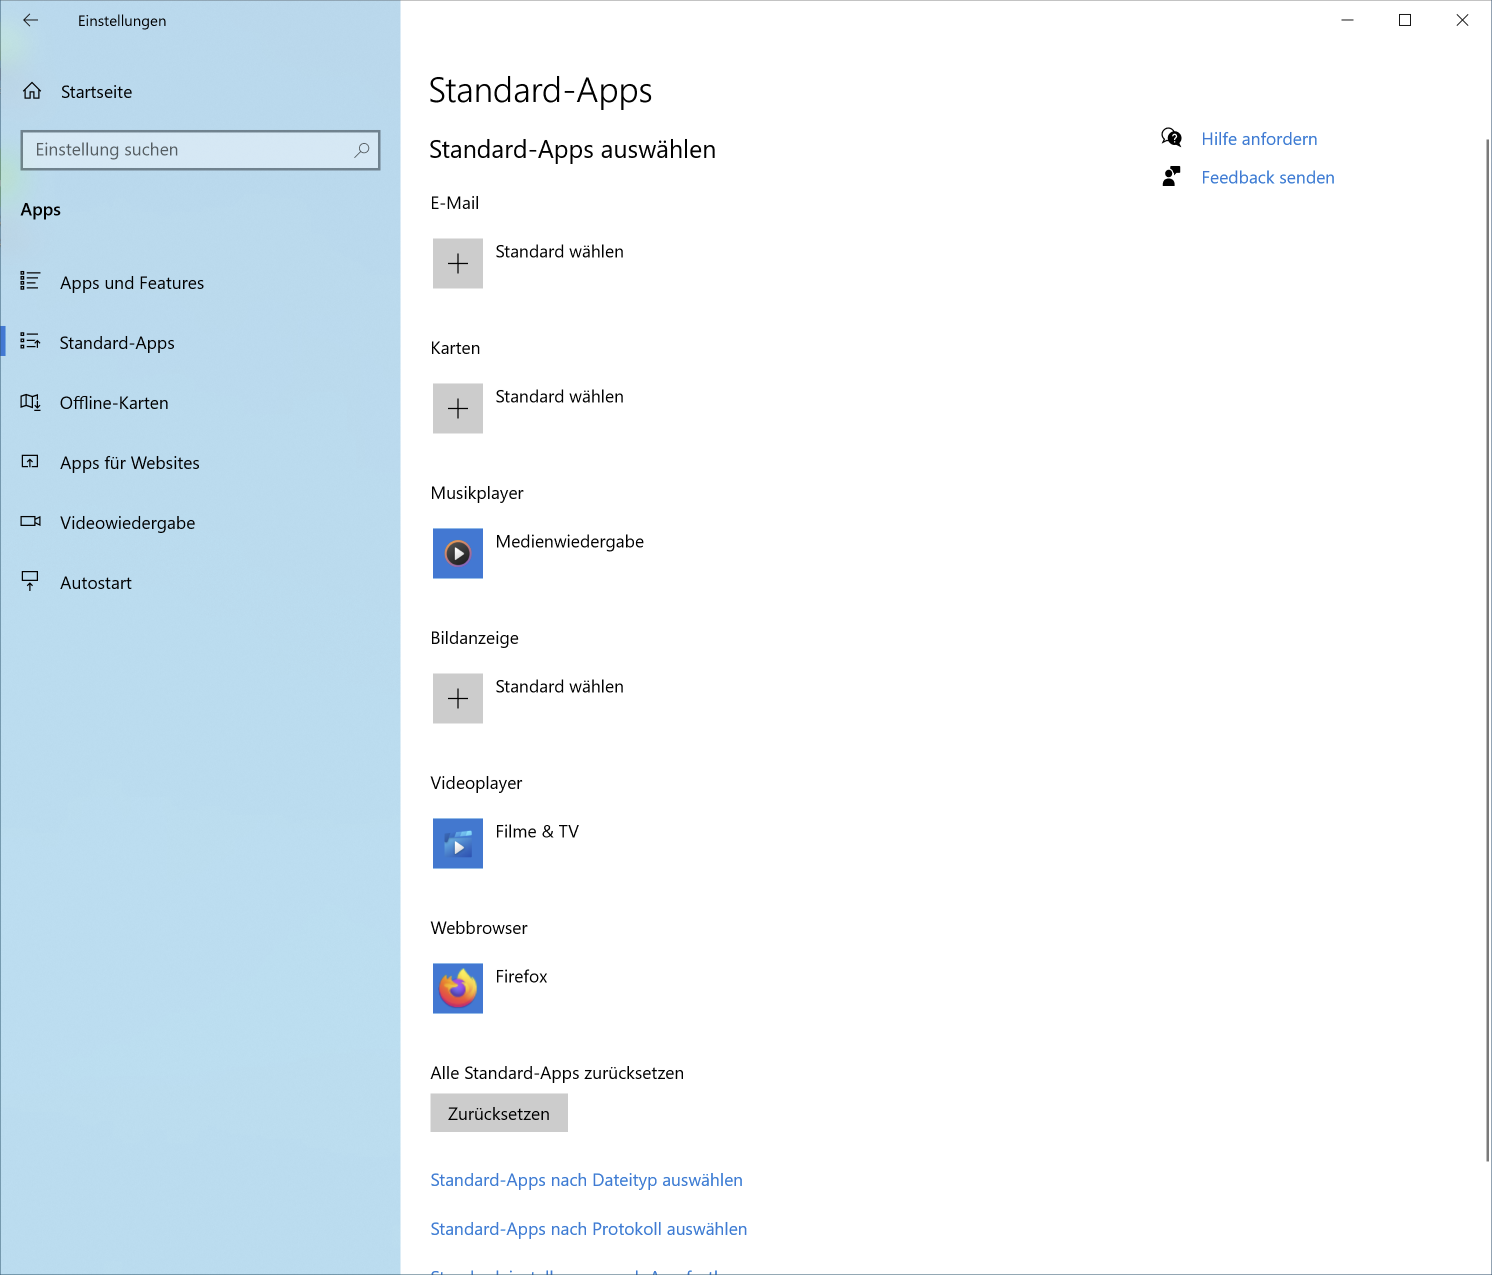Minimize the Einstellungen window

(x=1348, y=20)
